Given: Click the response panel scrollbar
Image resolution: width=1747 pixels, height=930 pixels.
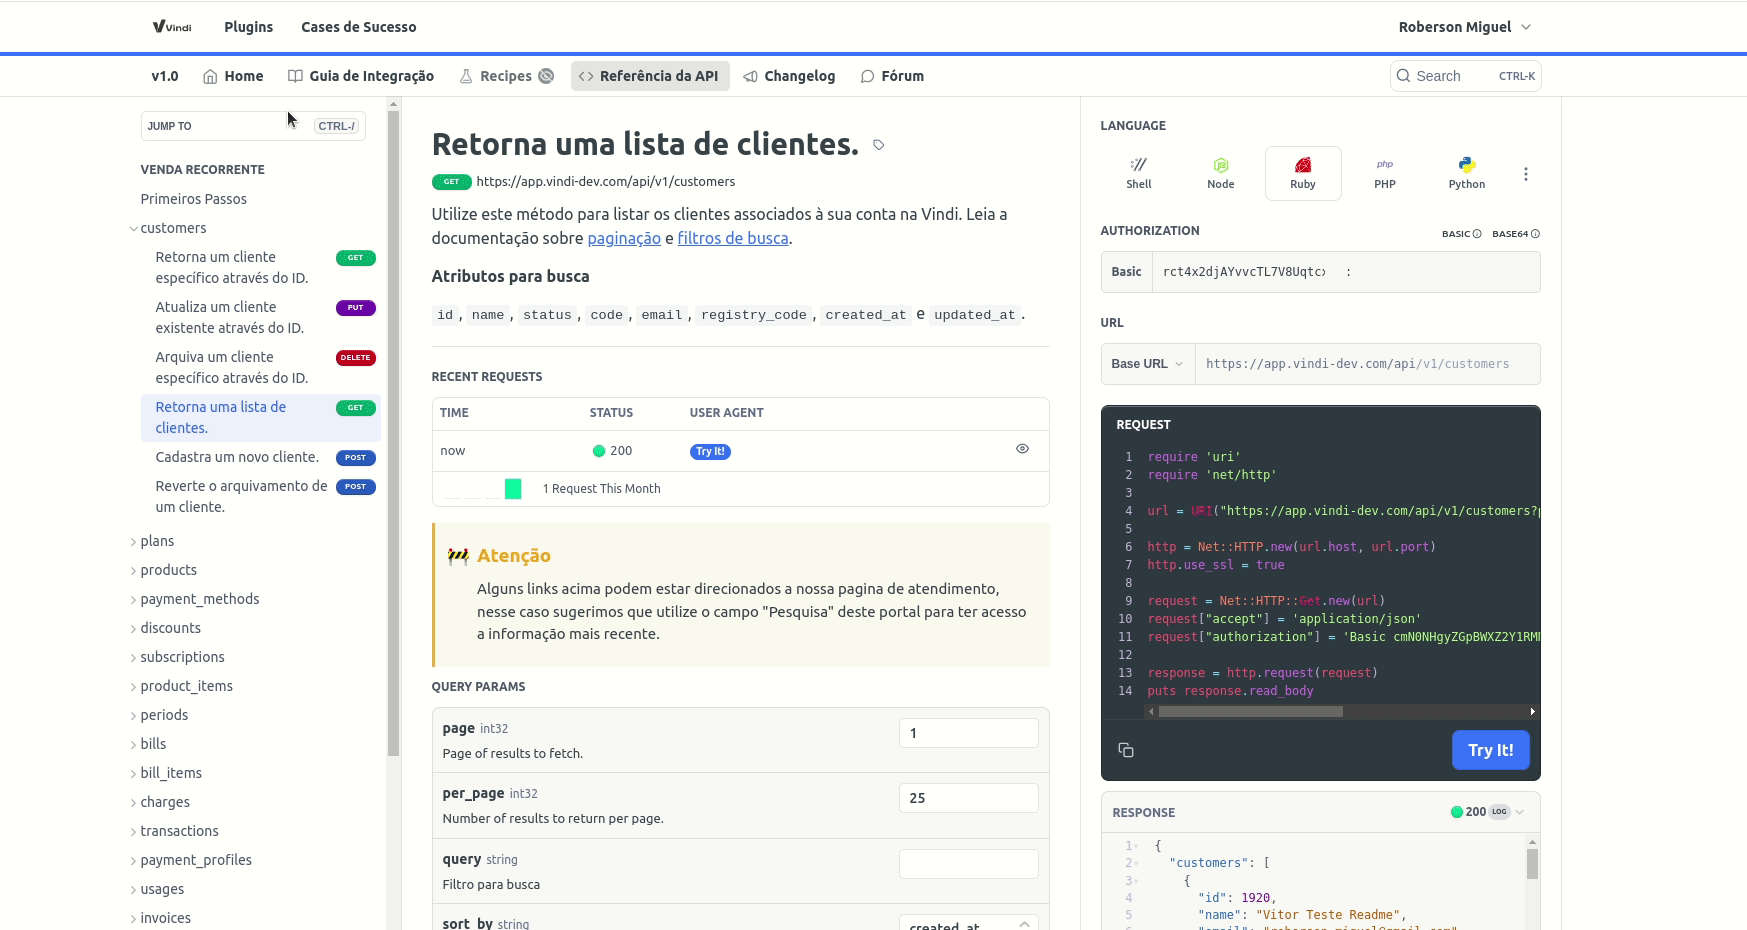Looking at the screenshot, I should (x=1532, y=864).
